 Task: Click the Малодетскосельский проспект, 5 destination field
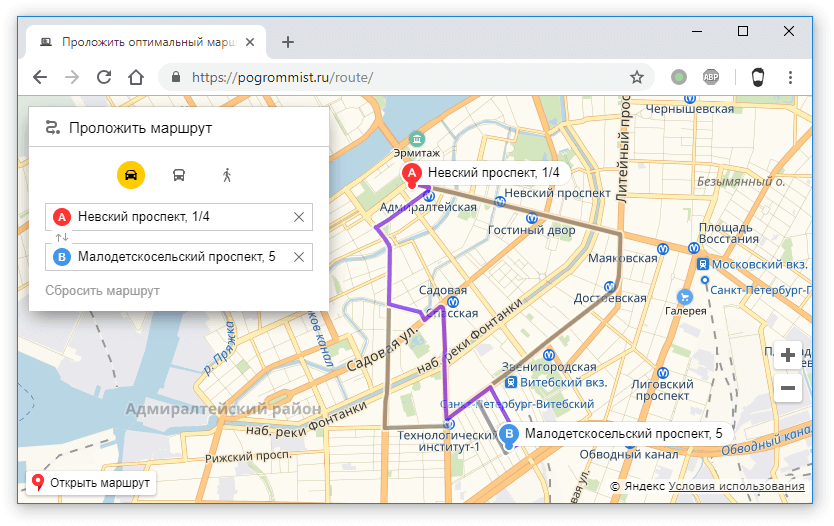click(180, 257)
